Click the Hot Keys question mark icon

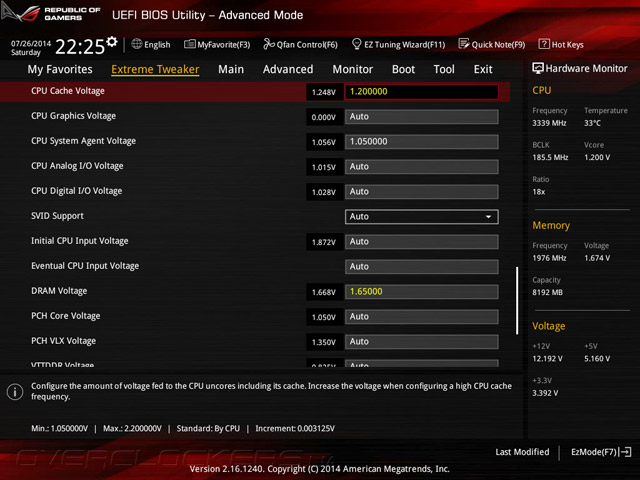pos(544,44)
